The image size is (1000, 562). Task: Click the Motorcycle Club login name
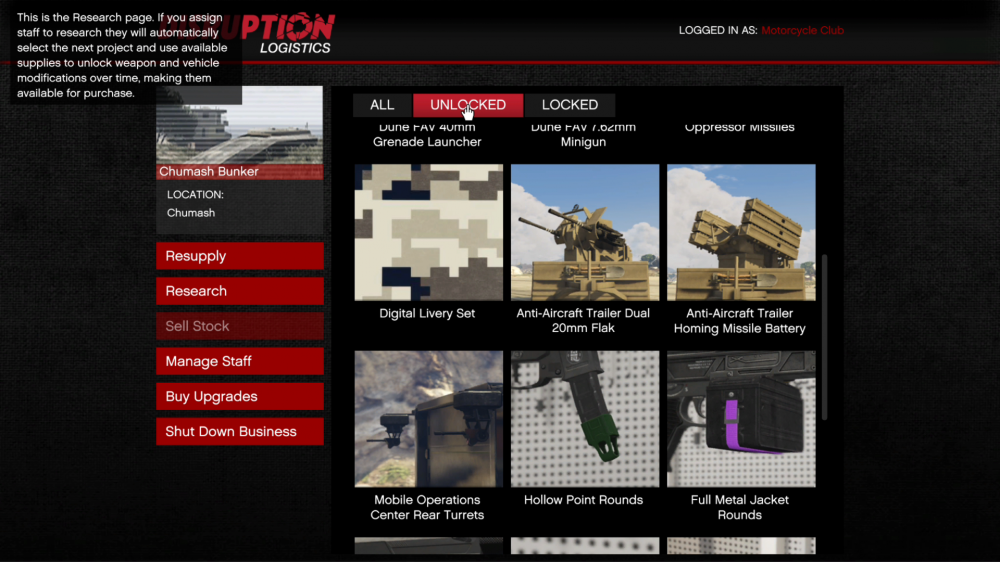coord(802,31)
